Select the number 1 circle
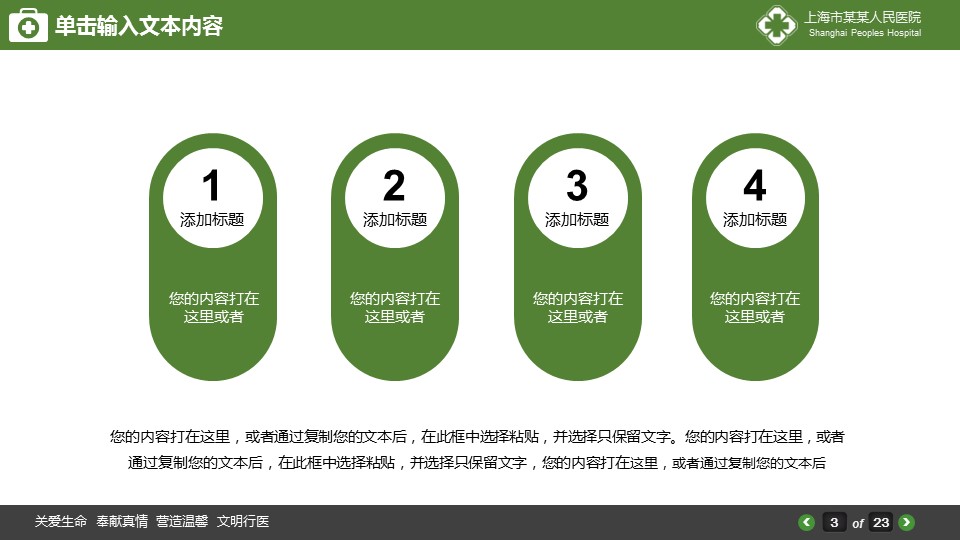This screenshot has width=960, height=540. tap(212, 197)
